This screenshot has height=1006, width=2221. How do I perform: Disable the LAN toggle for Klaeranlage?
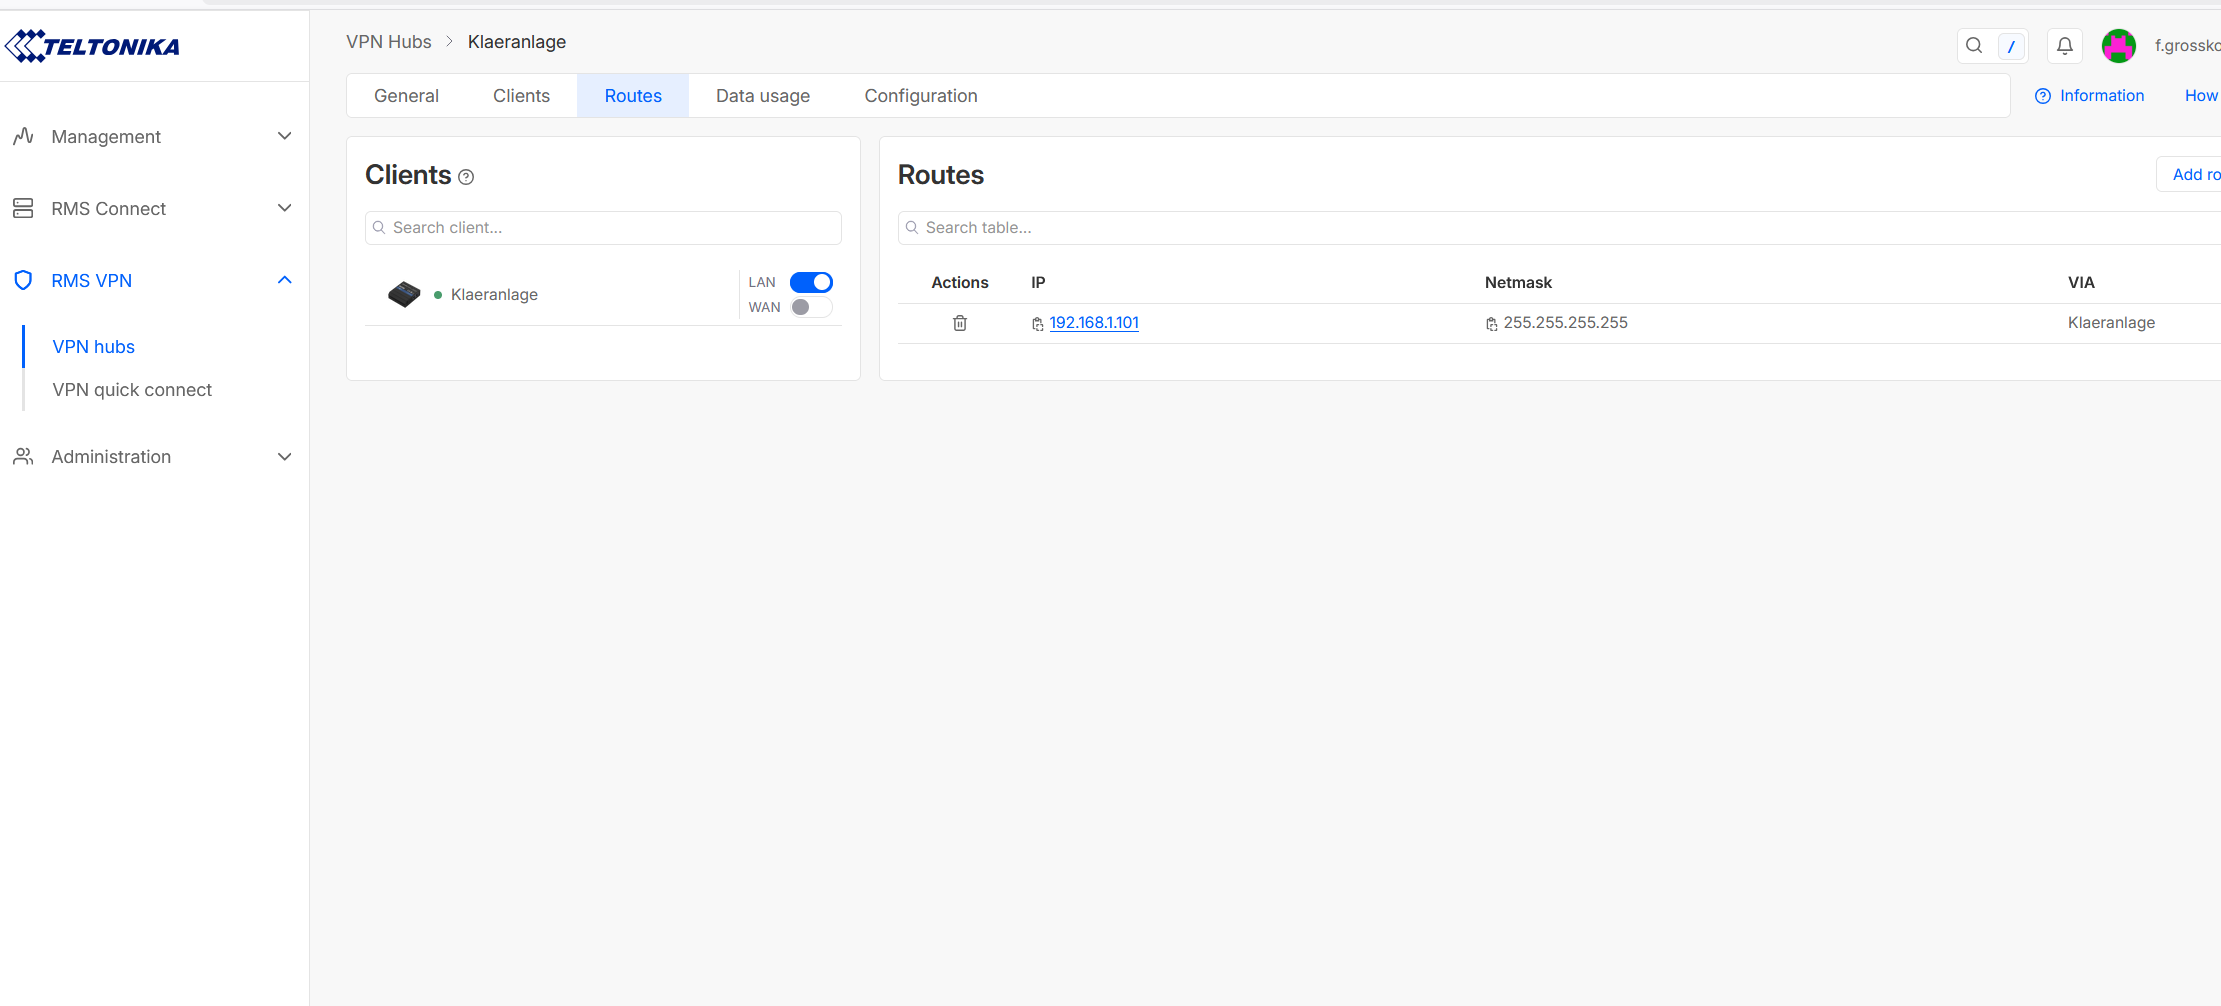pos(811,282)
